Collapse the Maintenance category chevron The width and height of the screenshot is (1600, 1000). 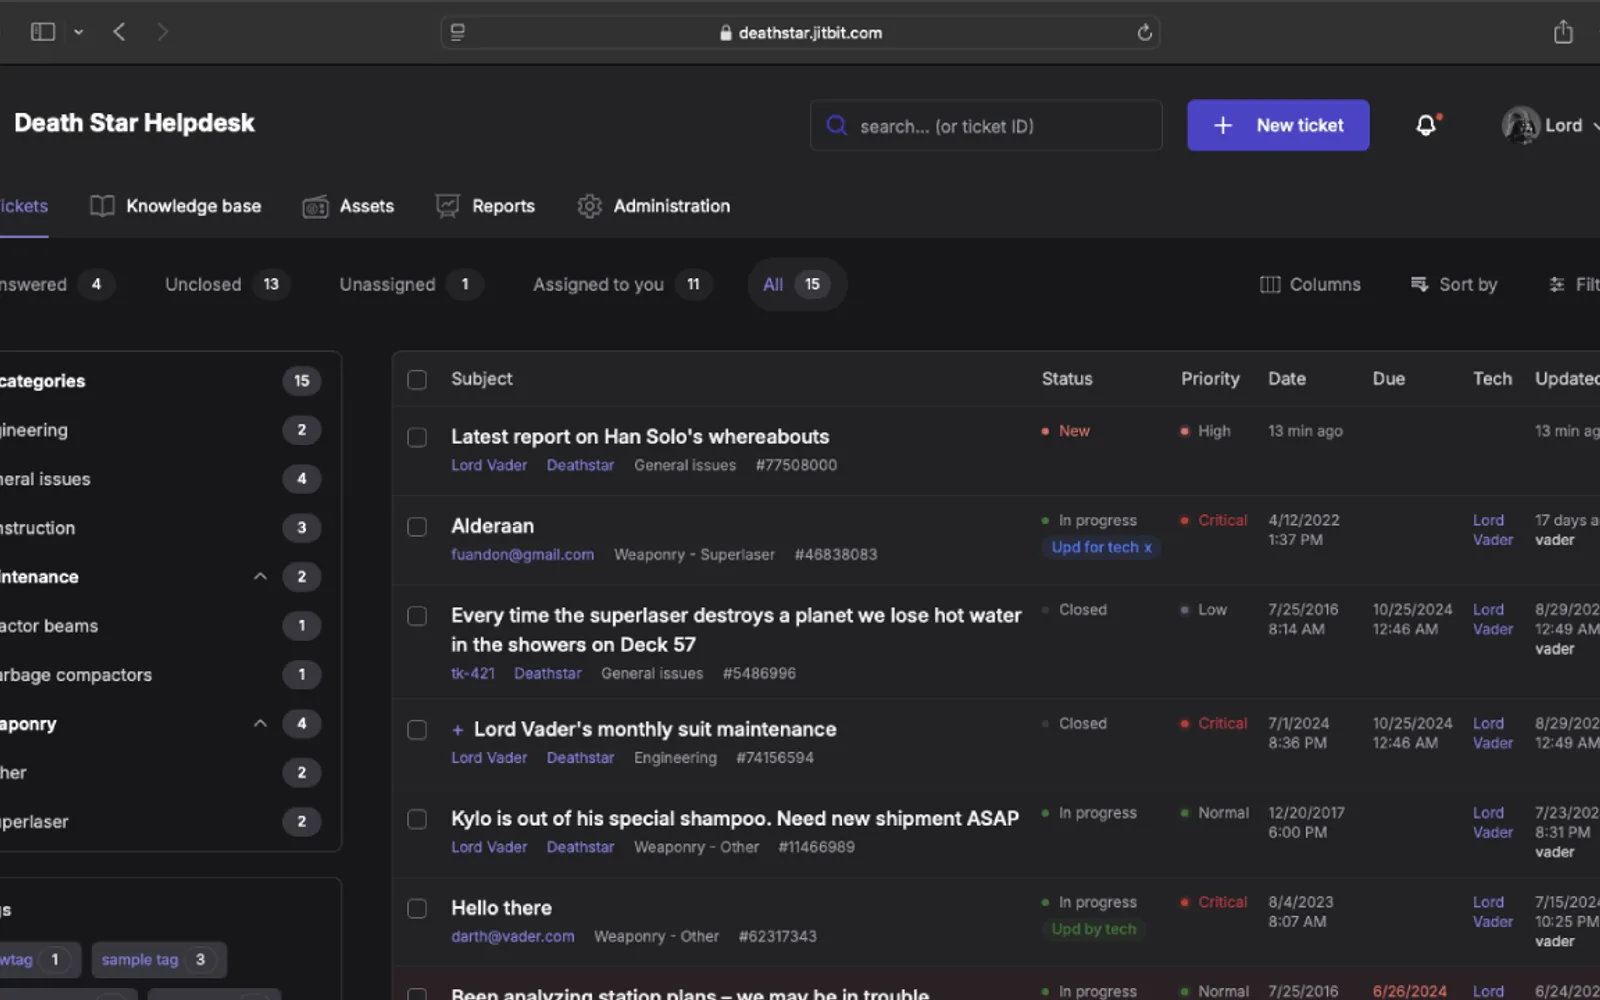coord(260,577)
